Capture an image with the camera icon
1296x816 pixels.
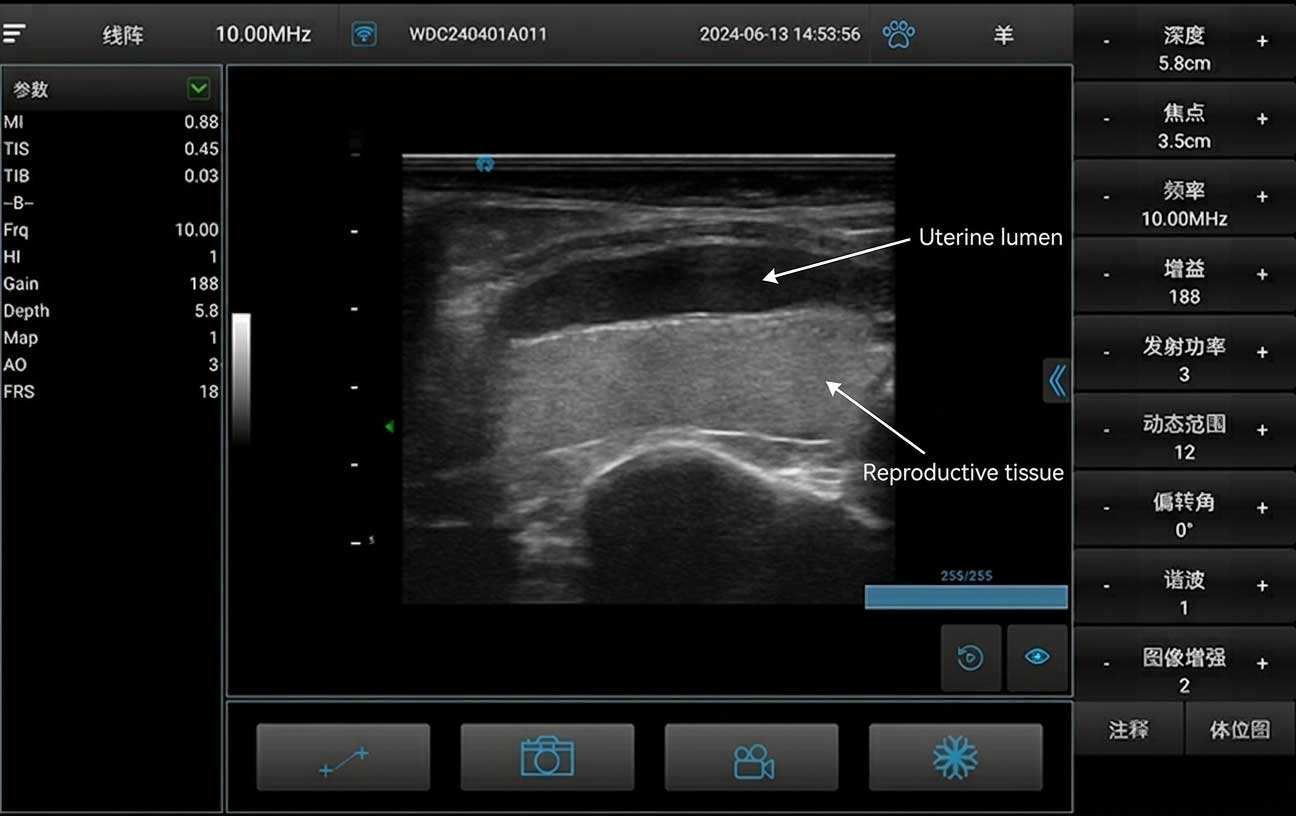tap(547, 757)
